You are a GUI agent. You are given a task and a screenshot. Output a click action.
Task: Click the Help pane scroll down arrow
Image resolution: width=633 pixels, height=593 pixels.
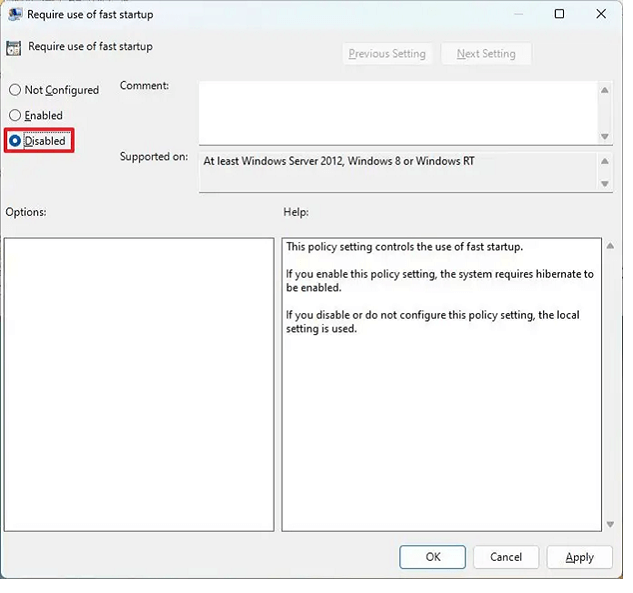pos(610,523)
